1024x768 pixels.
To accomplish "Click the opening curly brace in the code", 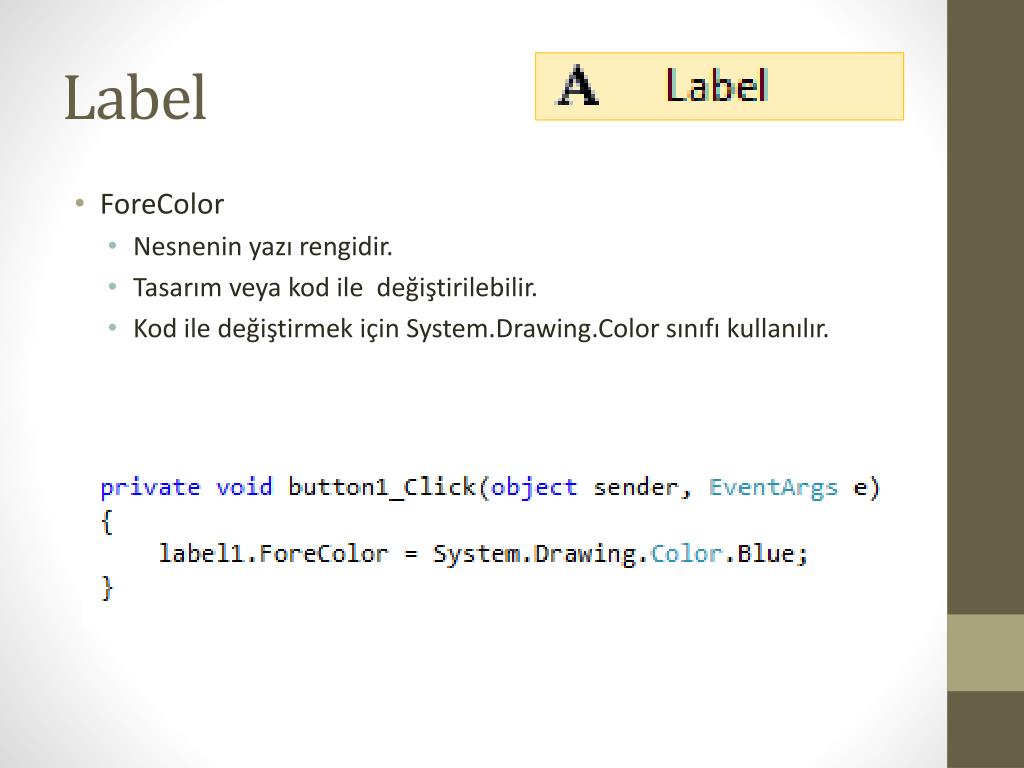I will (x=107, y=521).
